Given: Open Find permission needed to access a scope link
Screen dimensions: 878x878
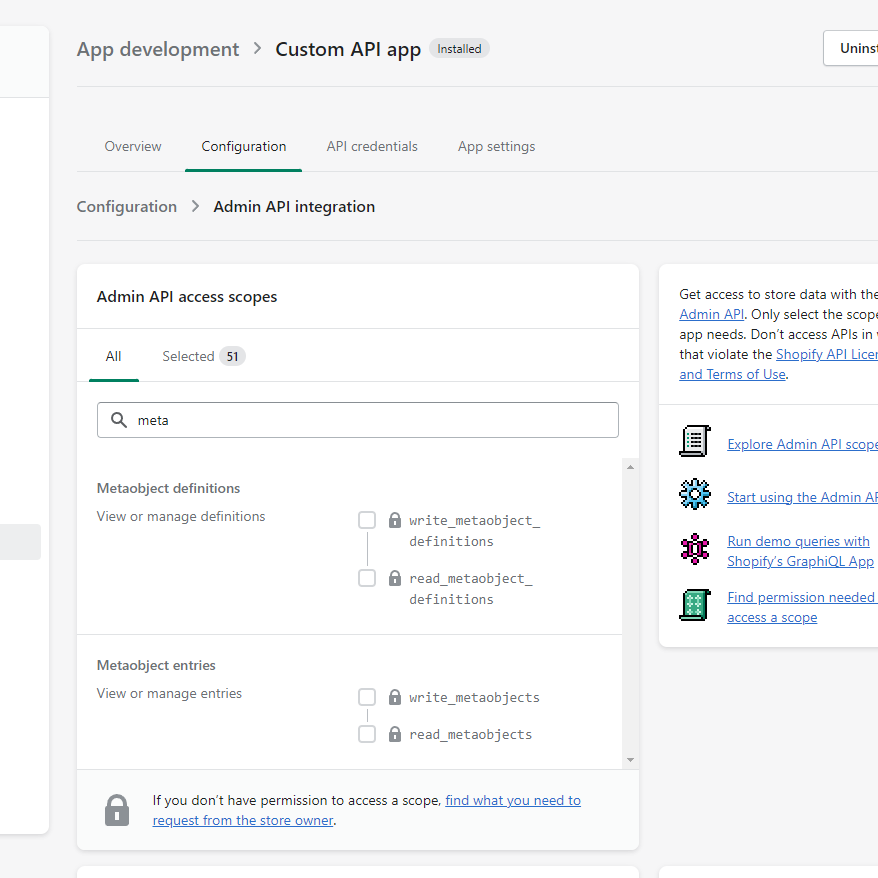Looking at the screenshot, I should point(802,607).
